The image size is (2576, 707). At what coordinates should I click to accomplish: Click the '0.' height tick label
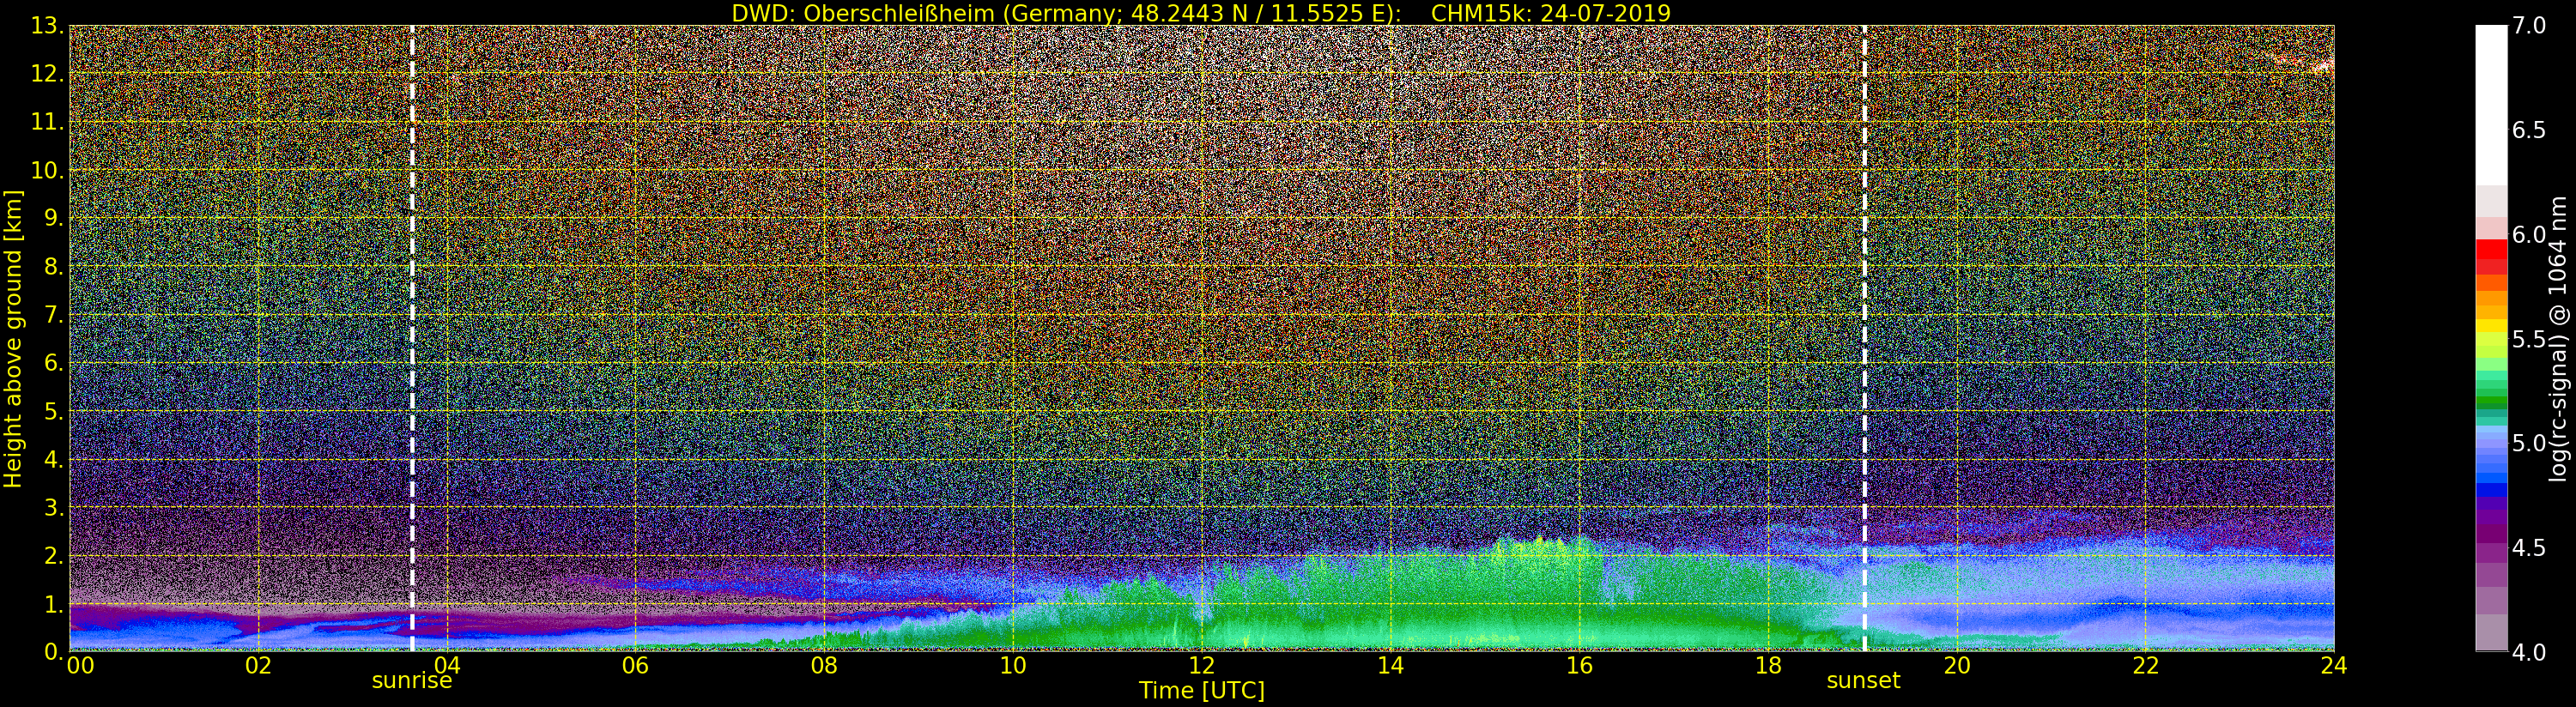(54, 651)
